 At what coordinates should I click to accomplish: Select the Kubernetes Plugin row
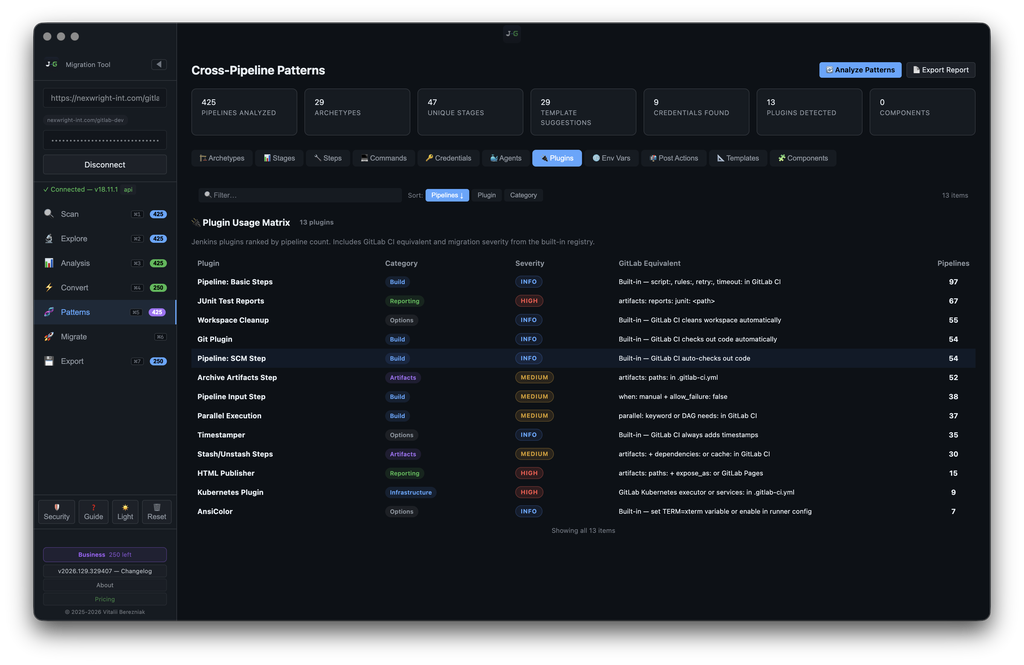point(583,492)
